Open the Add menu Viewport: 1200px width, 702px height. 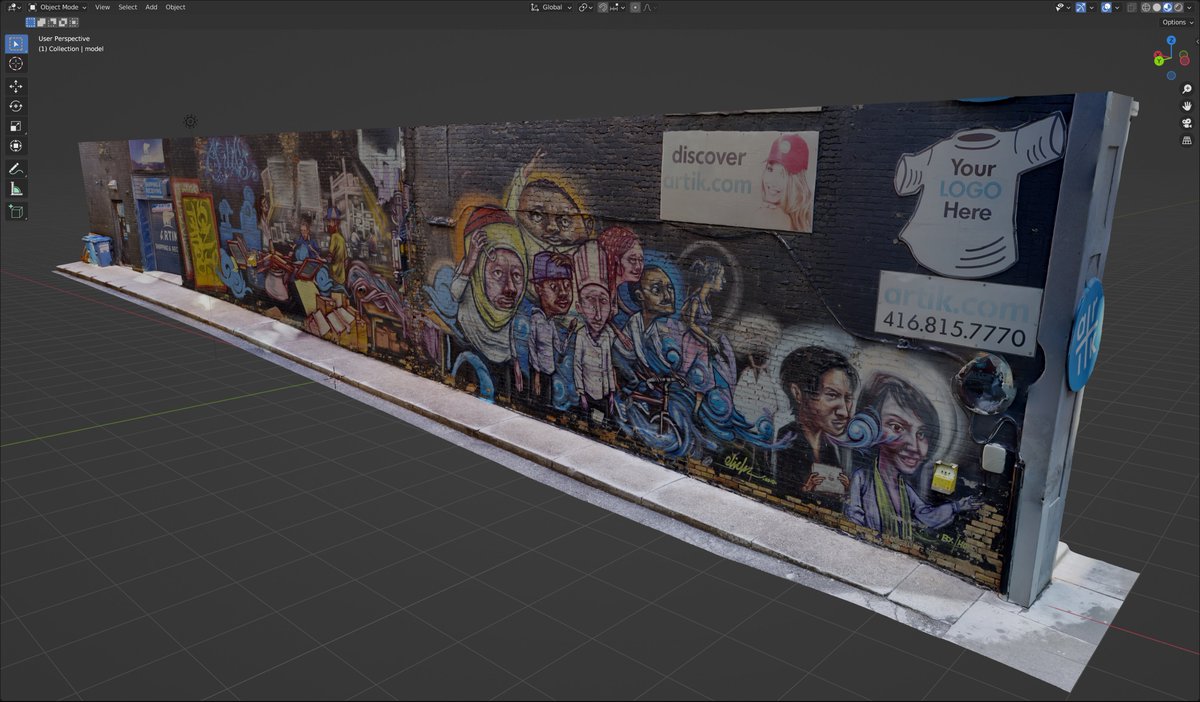coord(151,7)
